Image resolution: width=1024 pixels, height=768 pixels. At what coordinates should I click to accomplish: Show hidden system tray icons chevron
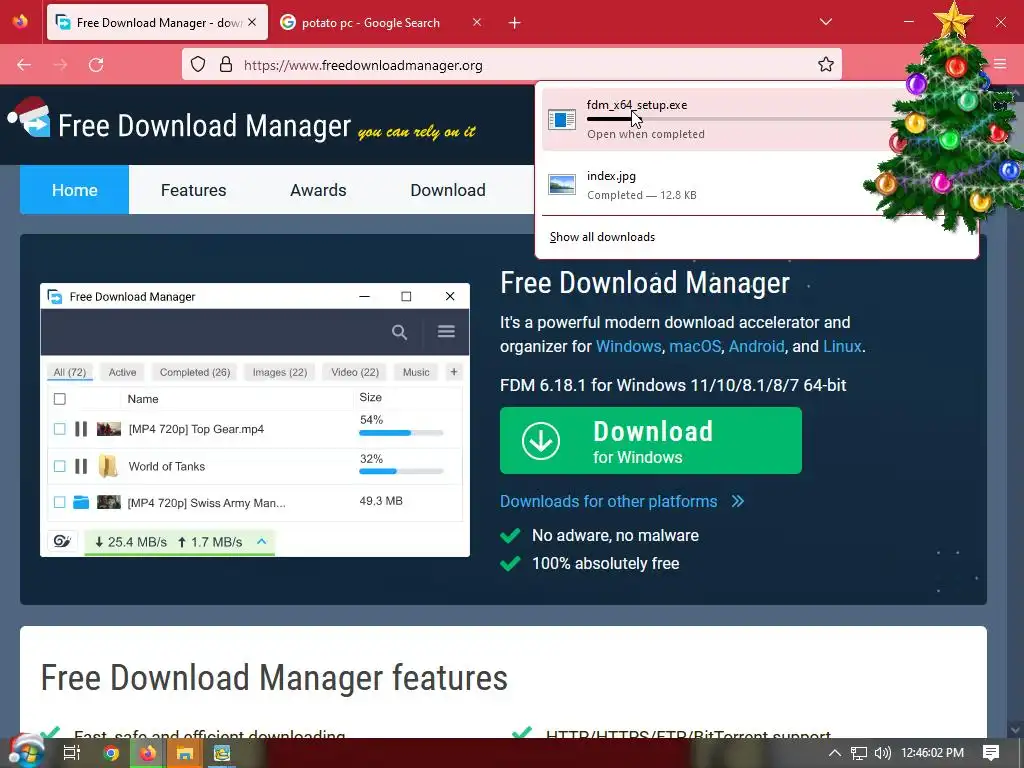pyautogui.click(x=834, y=753)
